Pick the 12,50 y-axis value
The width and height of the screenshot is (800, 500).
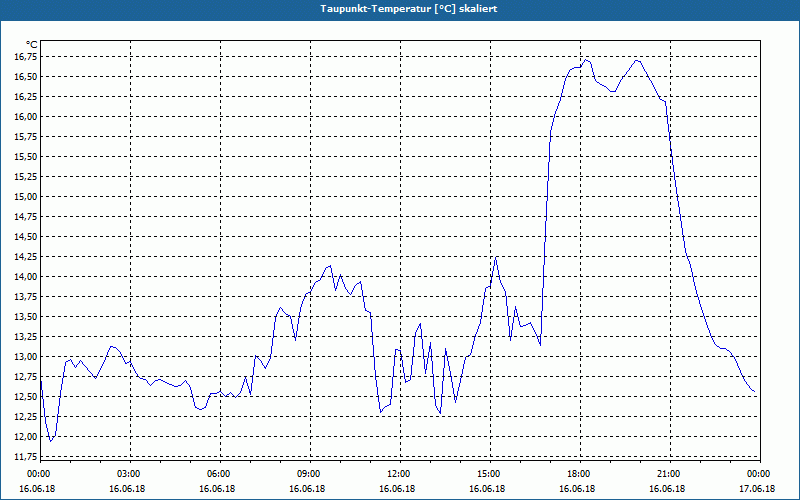[26, 396]
